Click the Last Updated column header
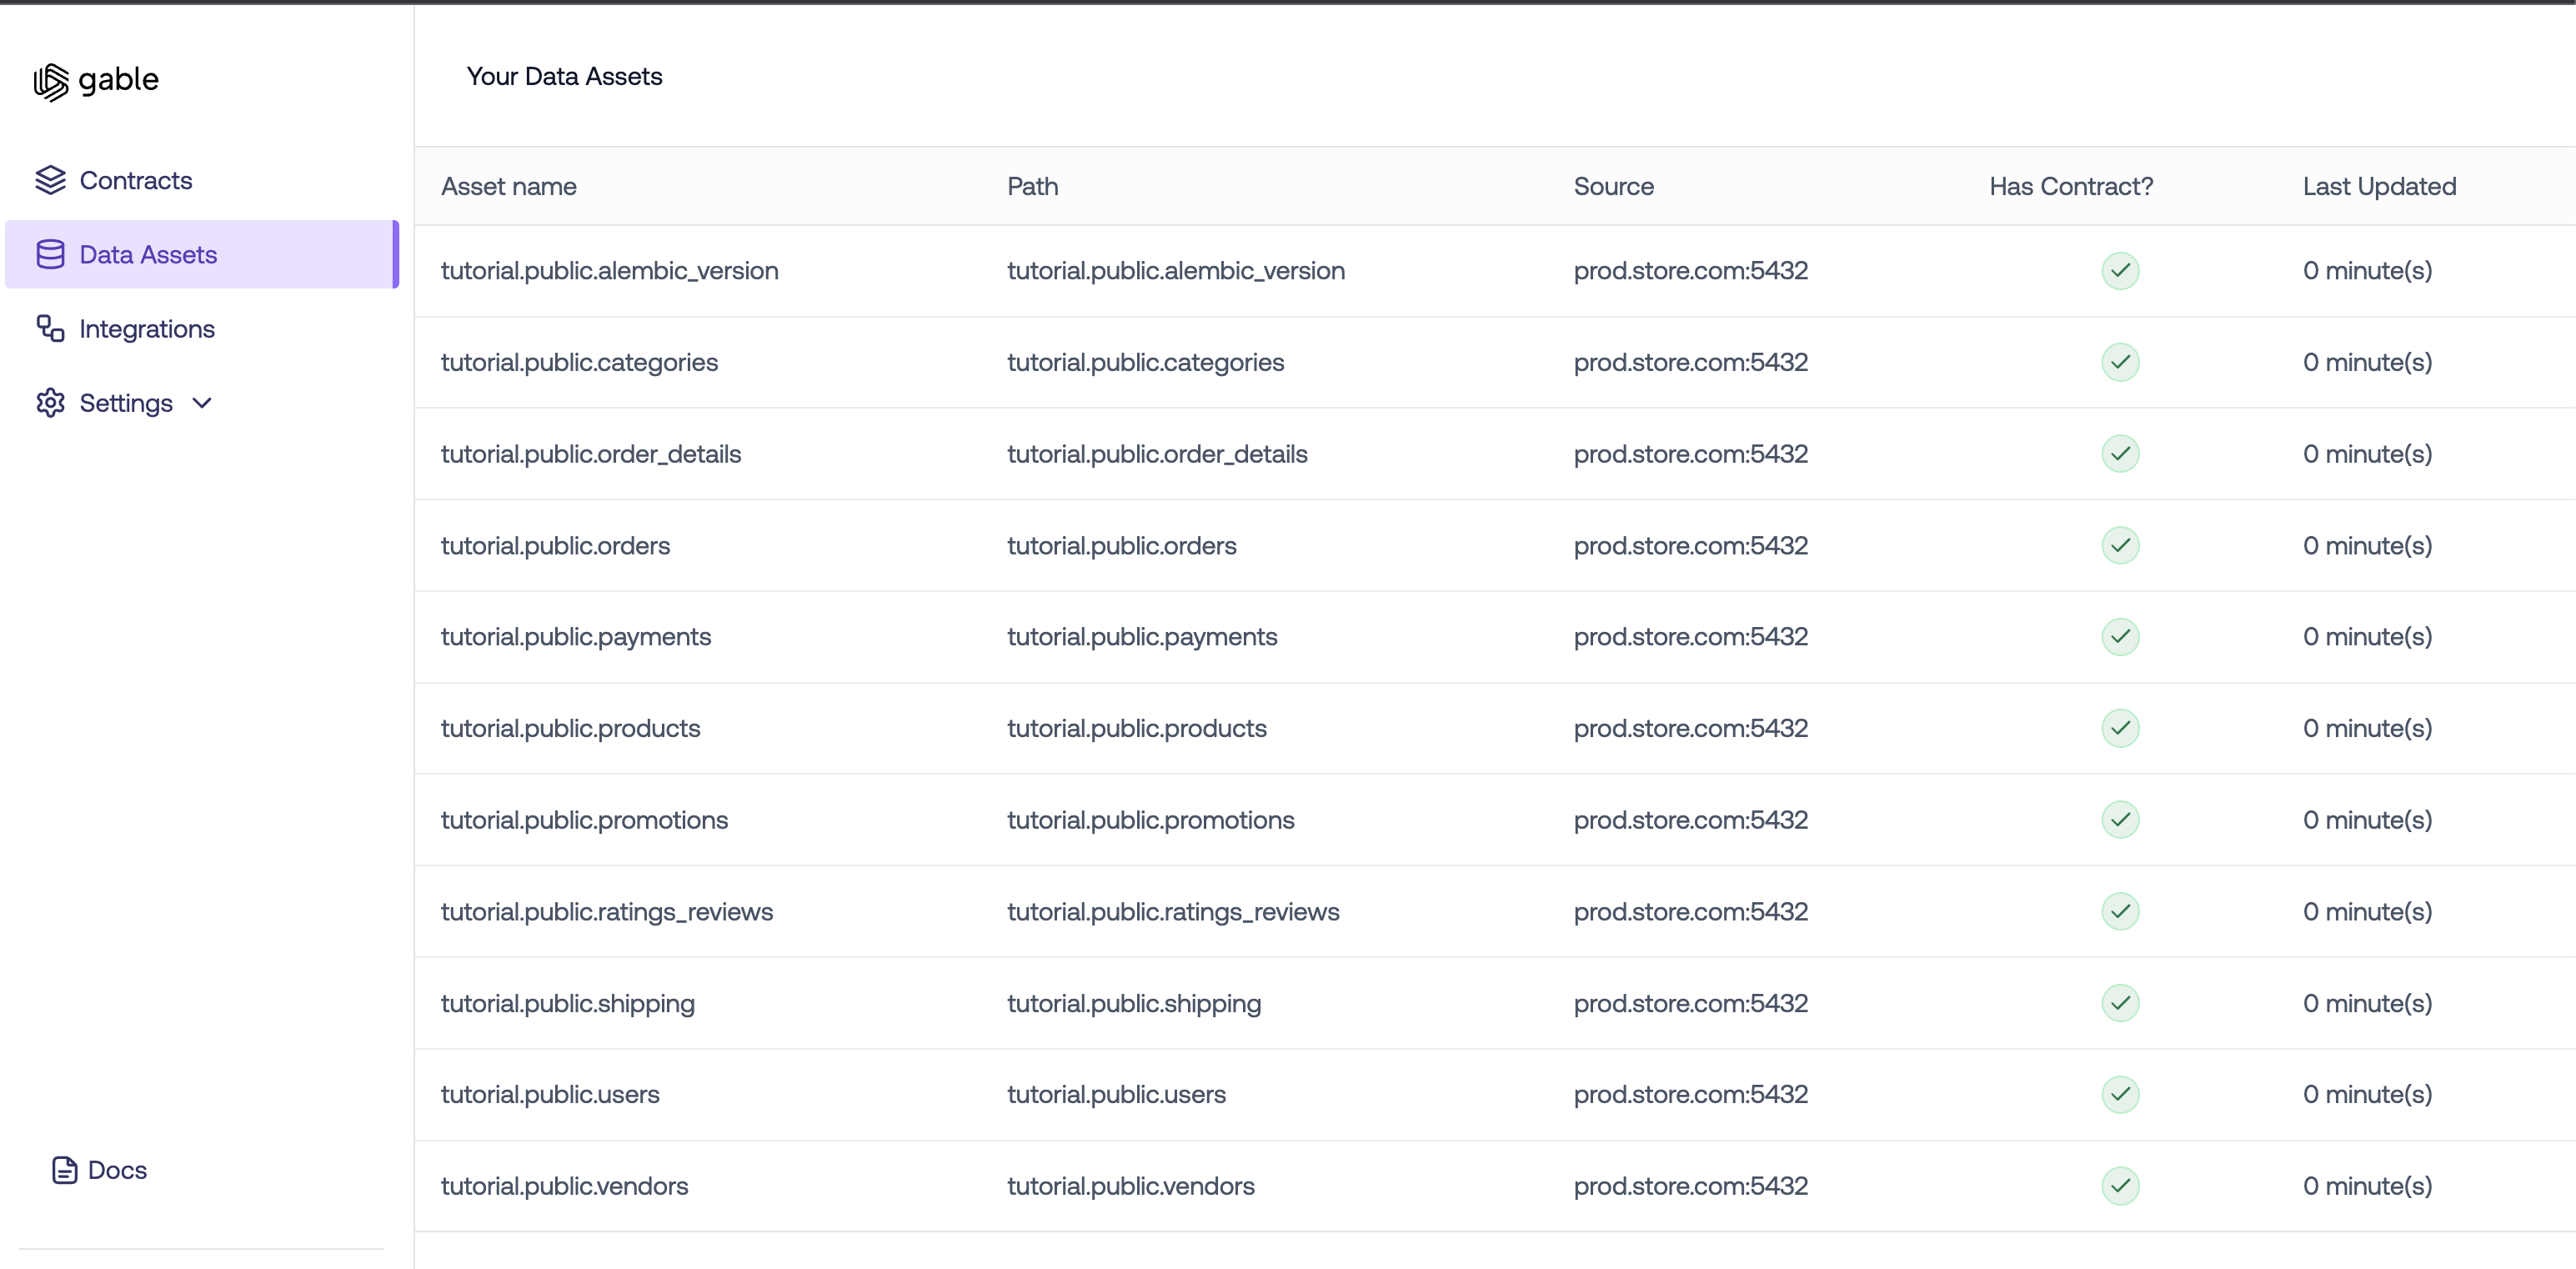The width and height of the screenshot is (2576, 1269). click(2378, 186)
